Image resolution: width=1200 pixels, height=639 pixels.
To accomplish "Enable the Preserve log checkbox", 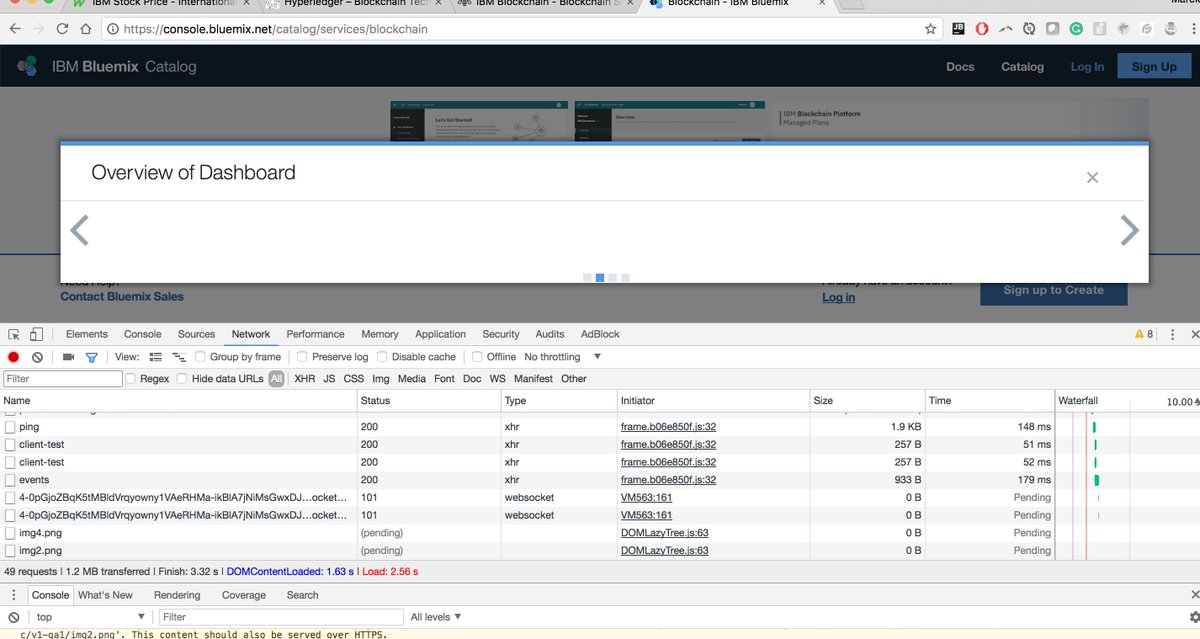I will tap(302, 357).
